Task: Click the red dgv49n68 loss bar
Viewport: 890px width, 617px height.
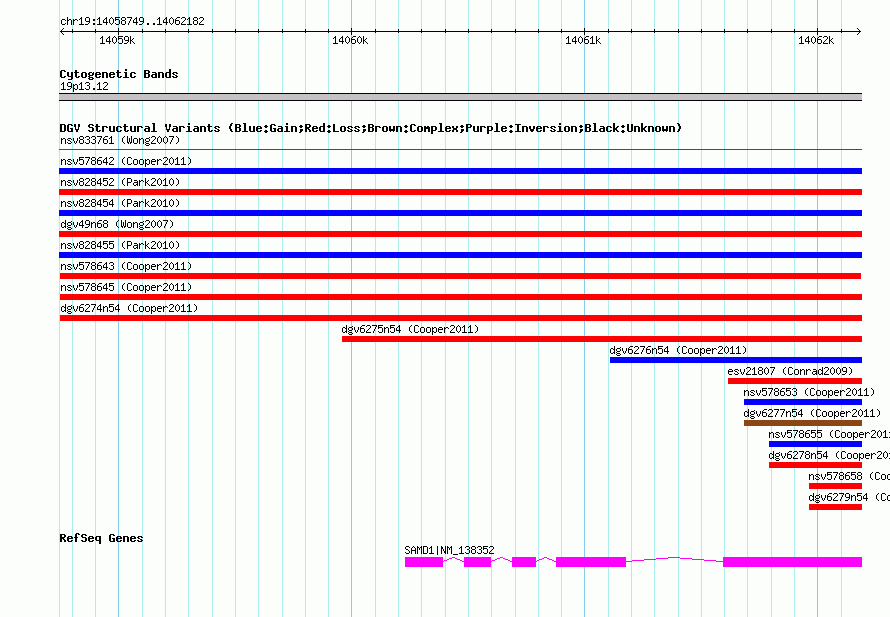Action: (460, 234)
